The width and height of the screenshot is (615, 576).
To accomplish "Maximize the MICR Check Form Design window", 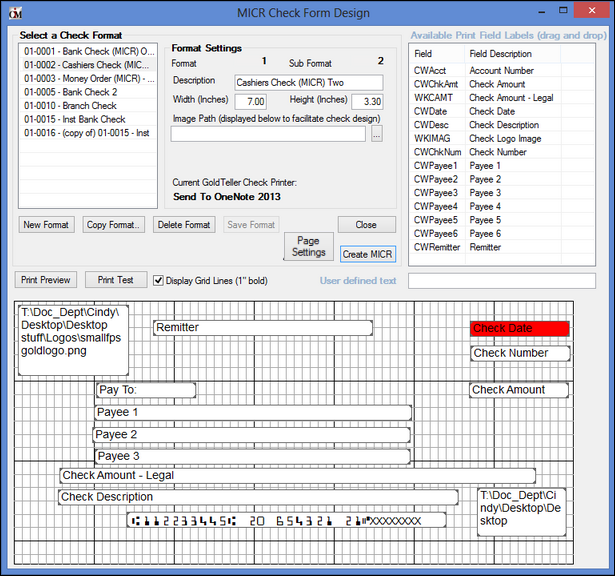I will (563, 11).
